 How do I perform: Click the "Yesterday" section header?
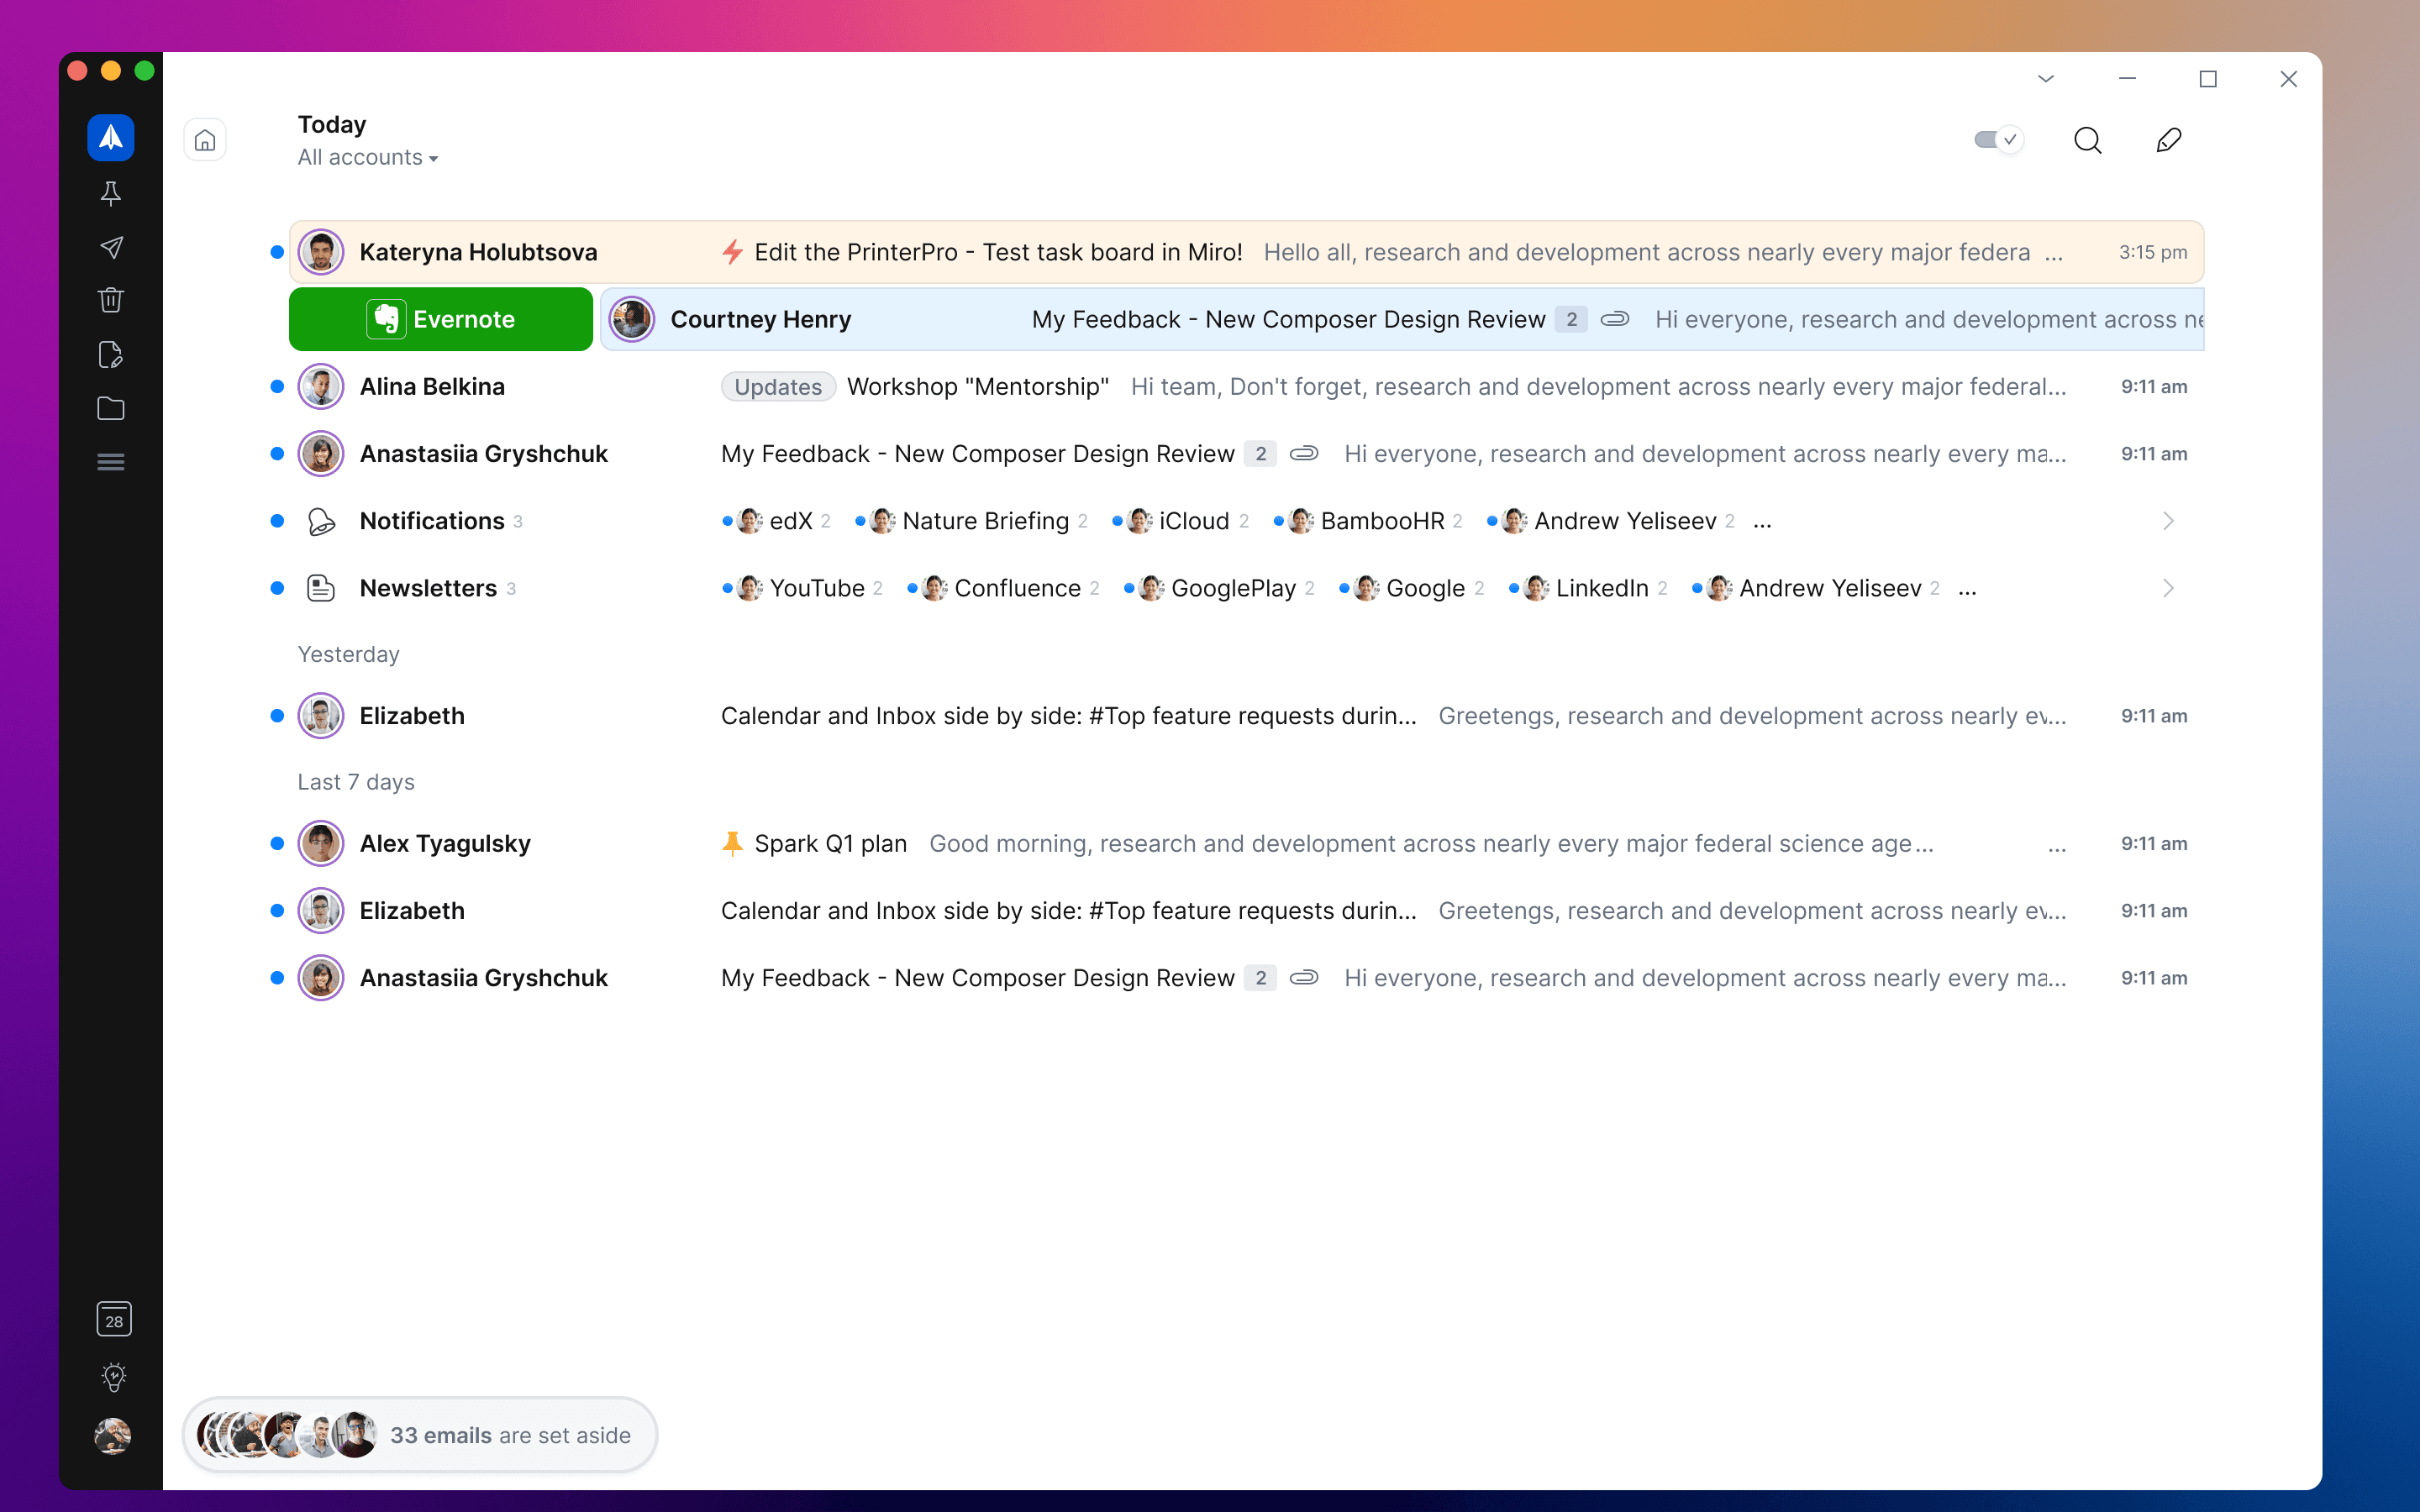348,654
